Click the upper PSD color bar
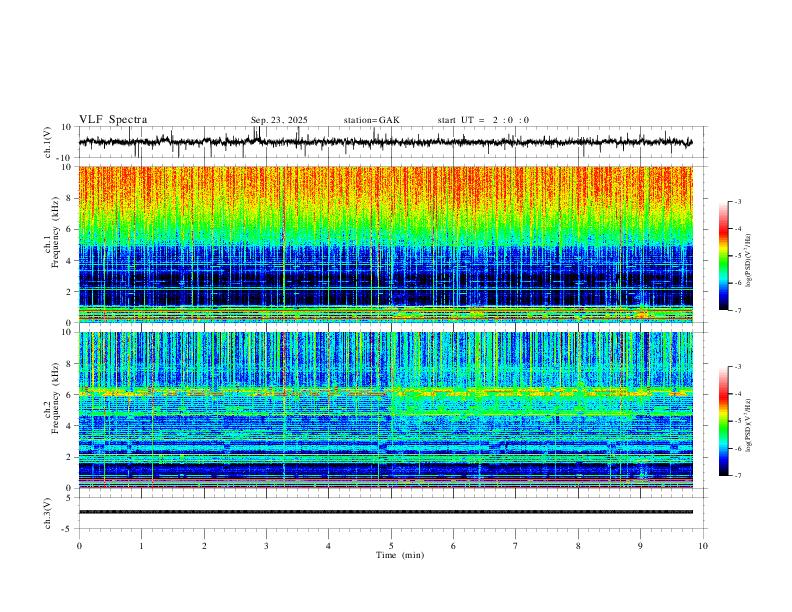792x612 pixels. point(724,256)
